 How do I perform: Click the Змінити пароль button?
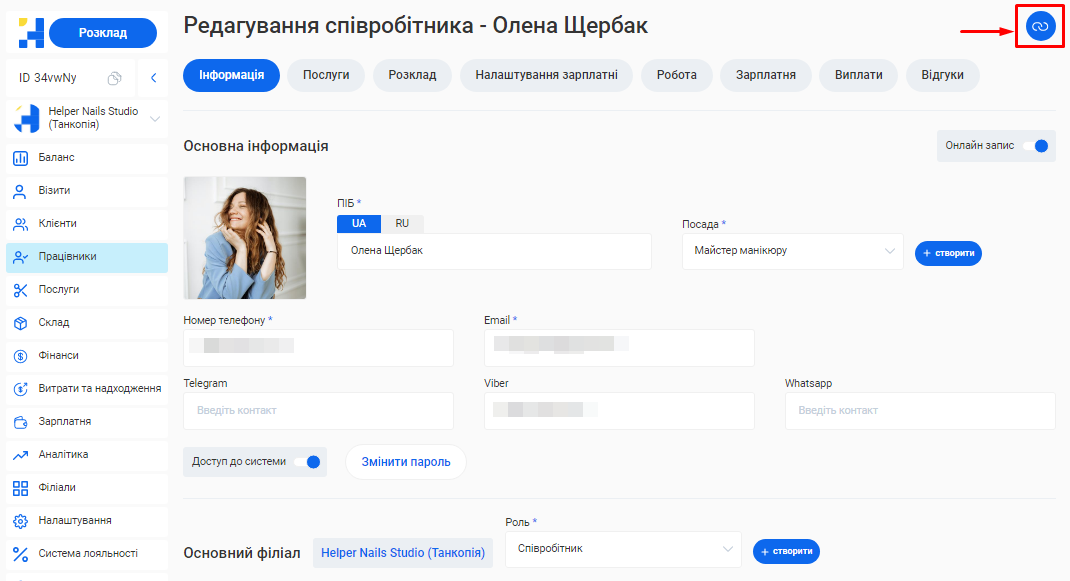coord(406,462)
